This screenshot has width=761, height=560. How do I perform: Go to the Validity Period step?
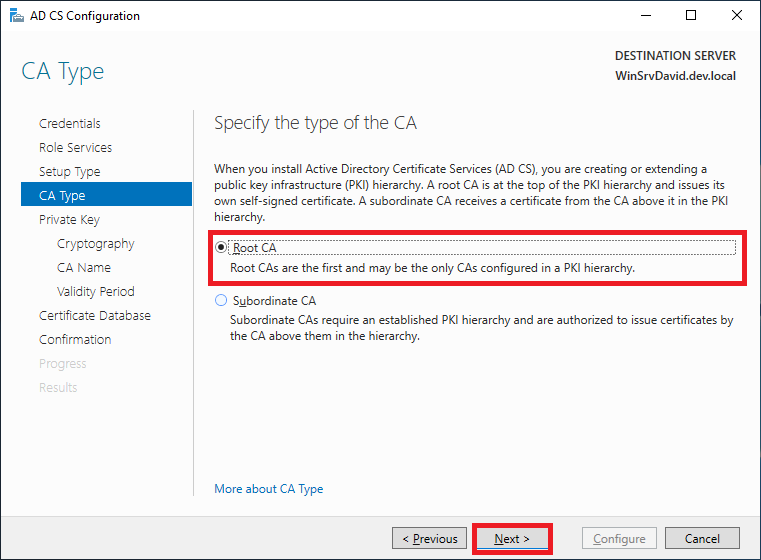95,292
